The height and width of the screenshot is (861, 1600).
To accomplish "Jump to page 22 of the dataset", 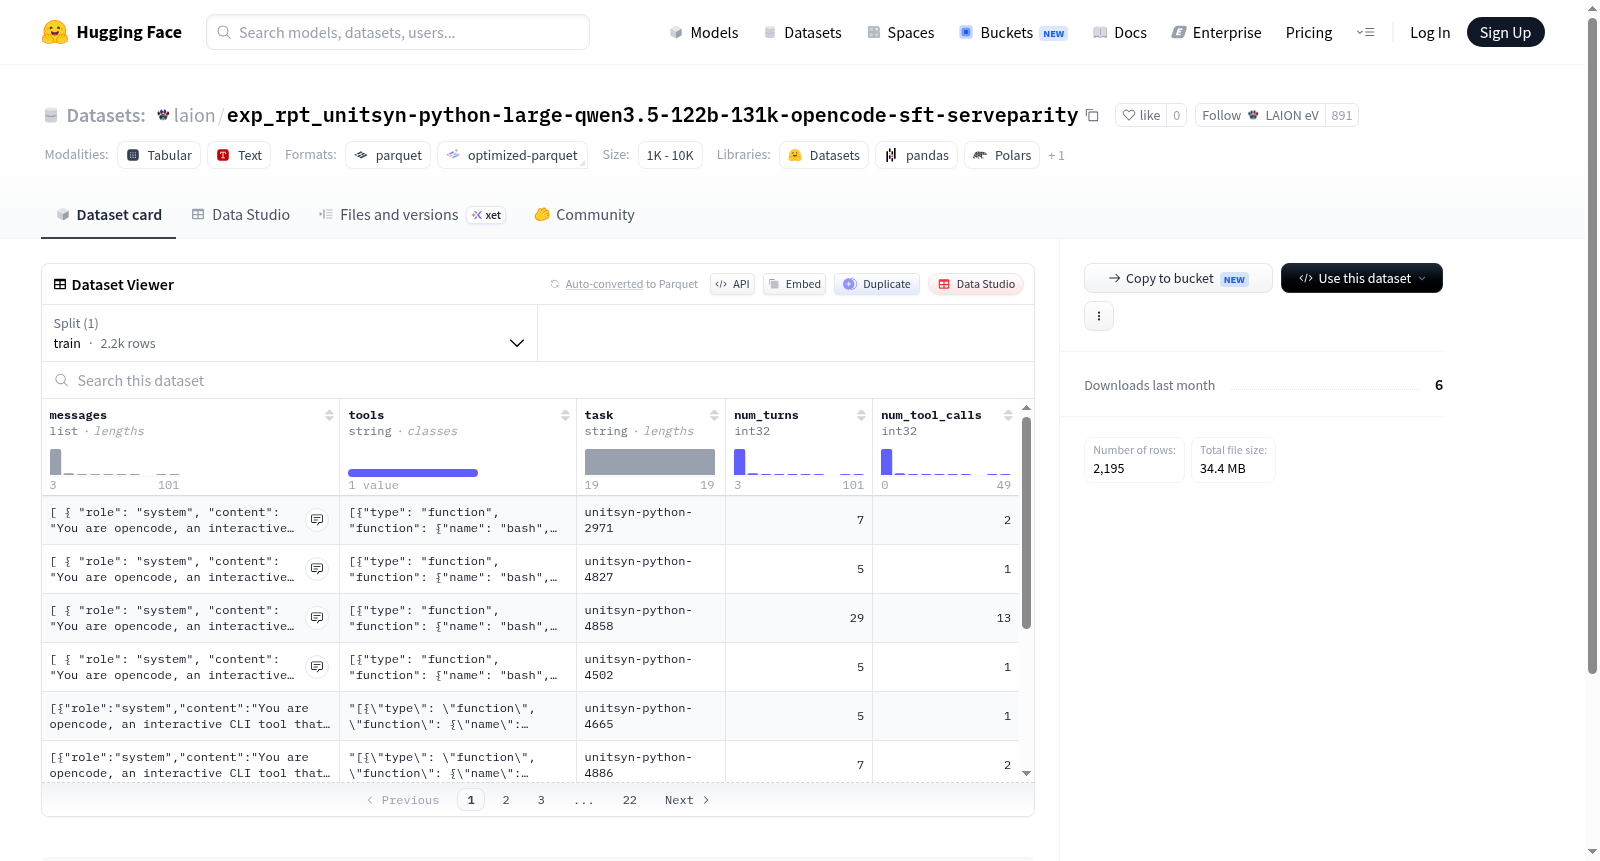I will coord(629,800).
